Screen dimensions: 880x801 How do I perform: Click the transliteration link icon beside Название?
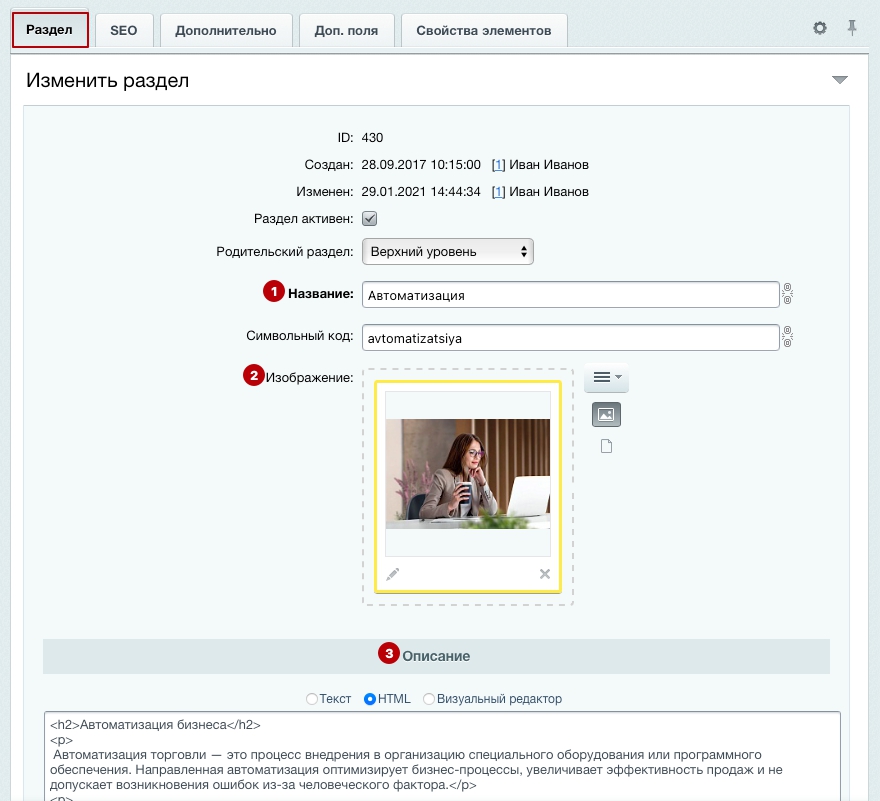tap(787, 294)
